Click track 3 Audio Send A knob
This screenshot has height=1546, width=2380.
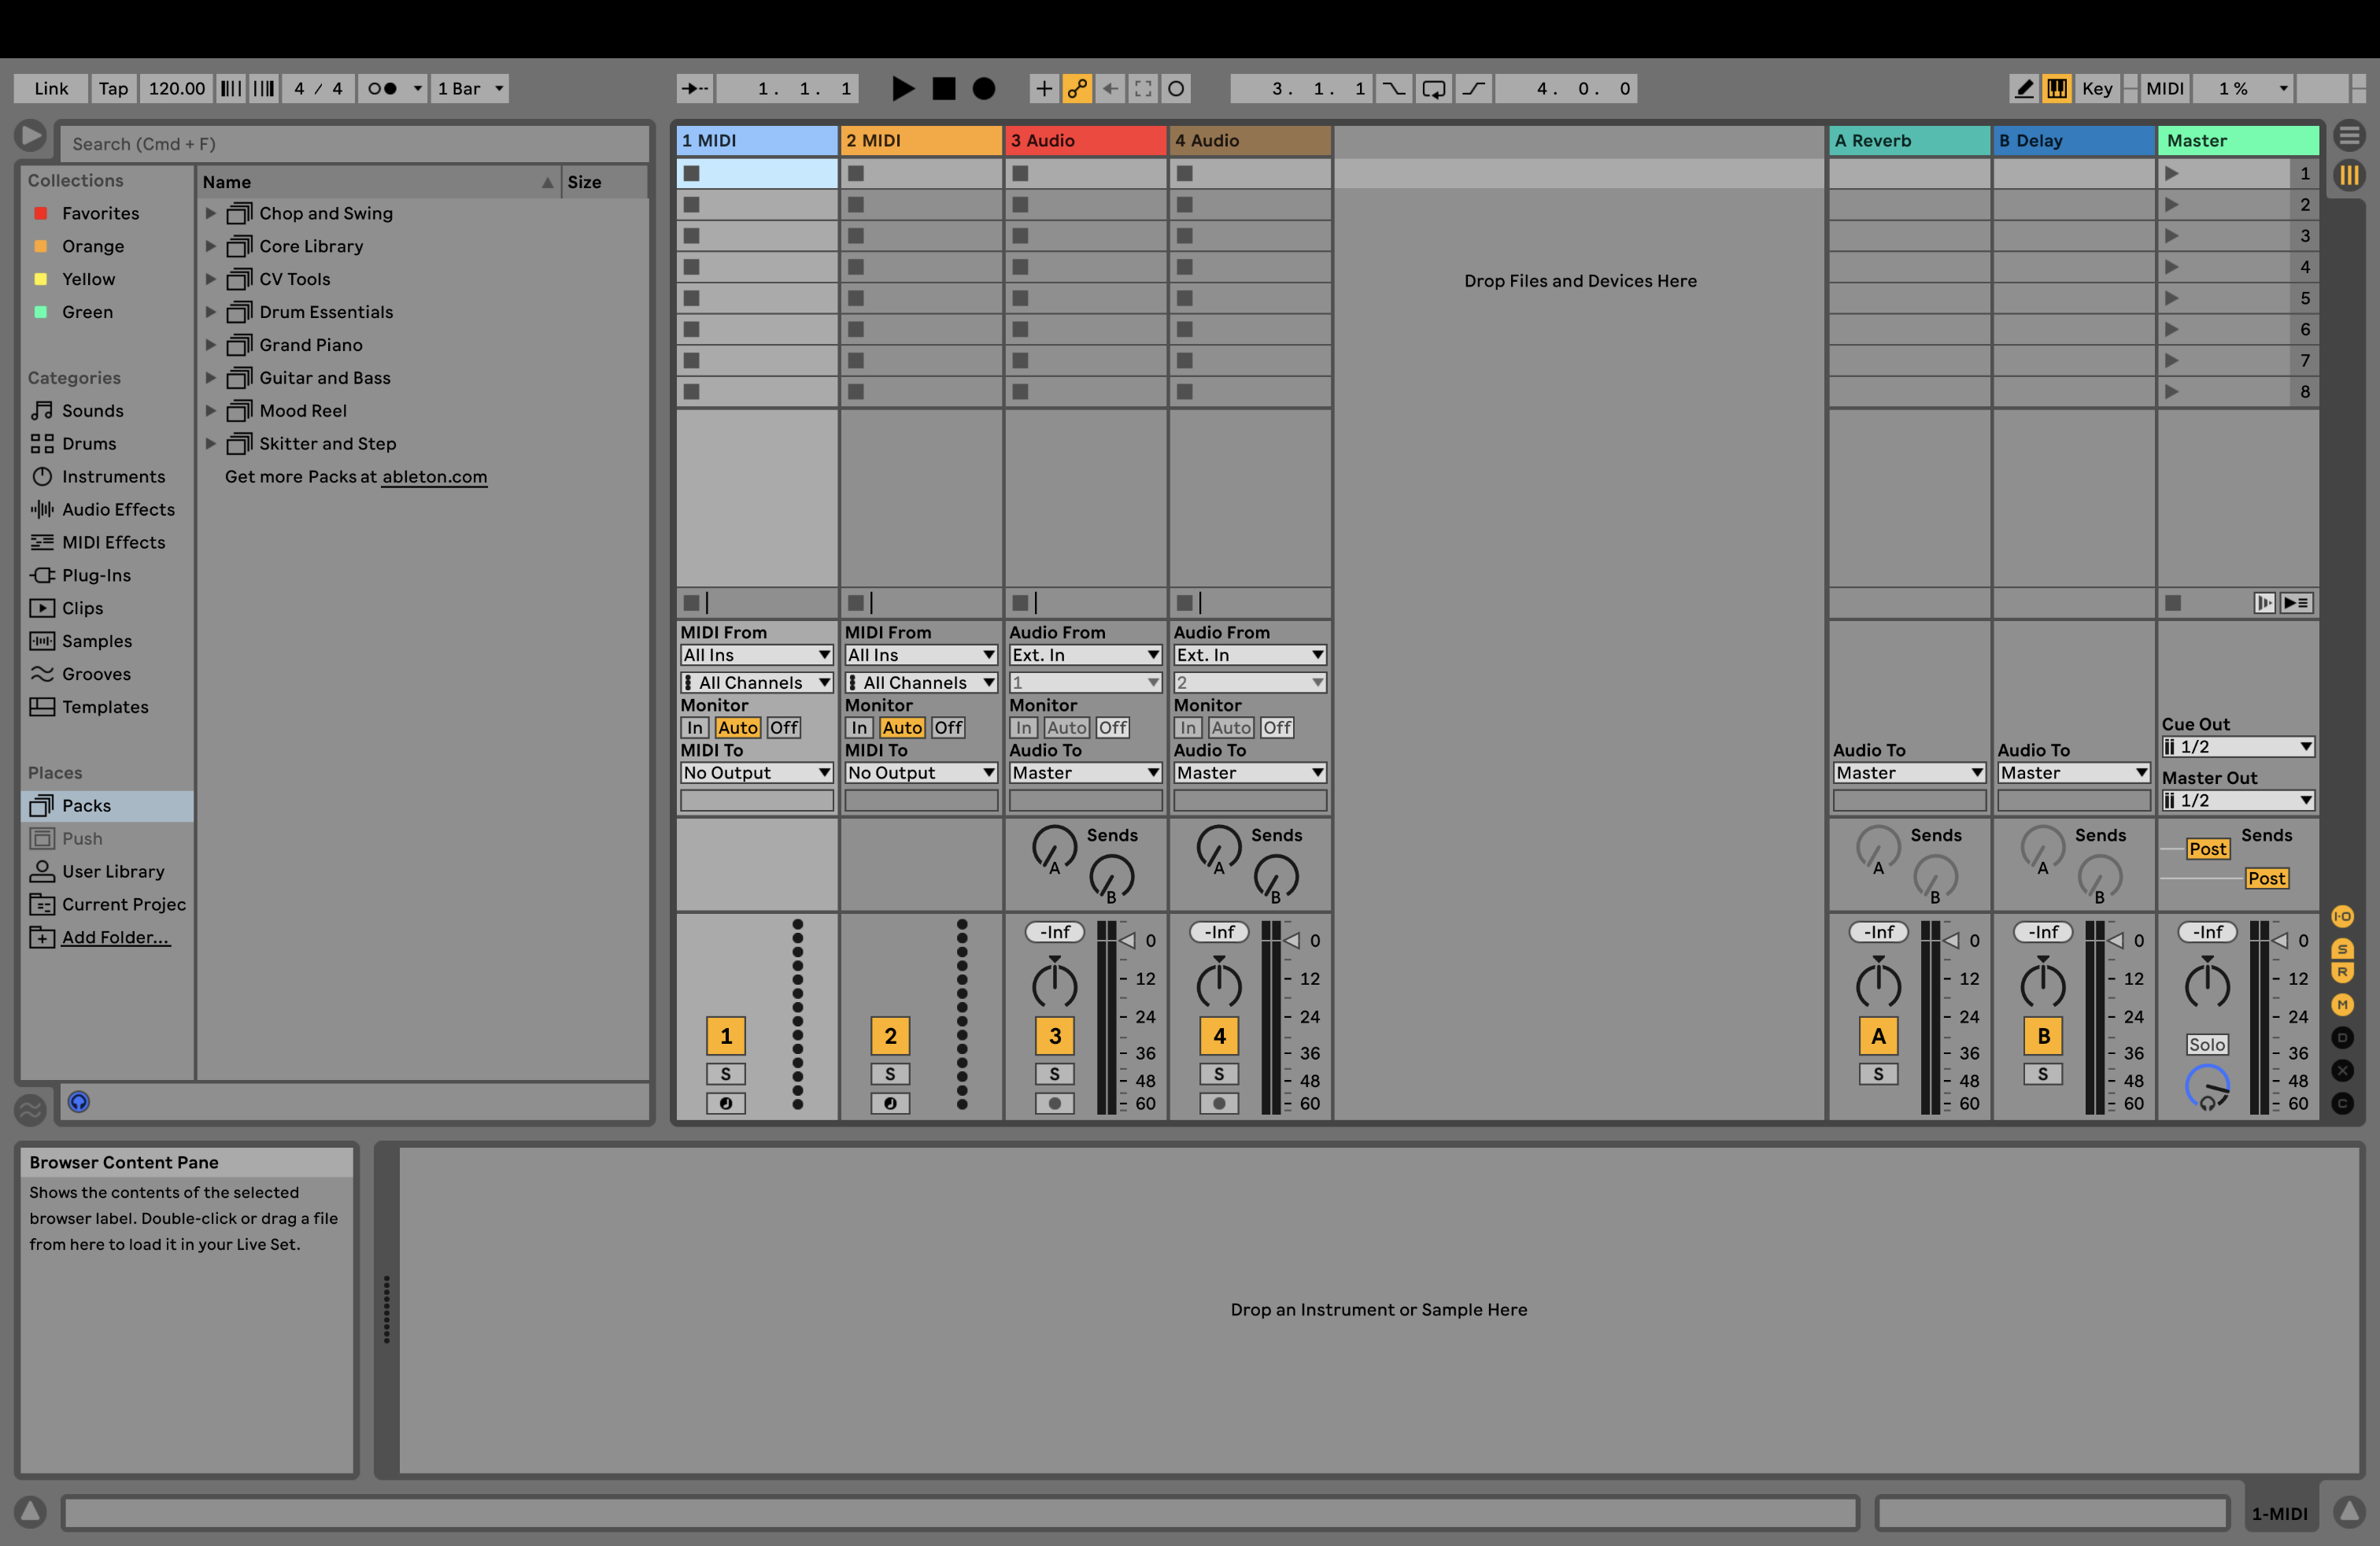[1054, 848]
